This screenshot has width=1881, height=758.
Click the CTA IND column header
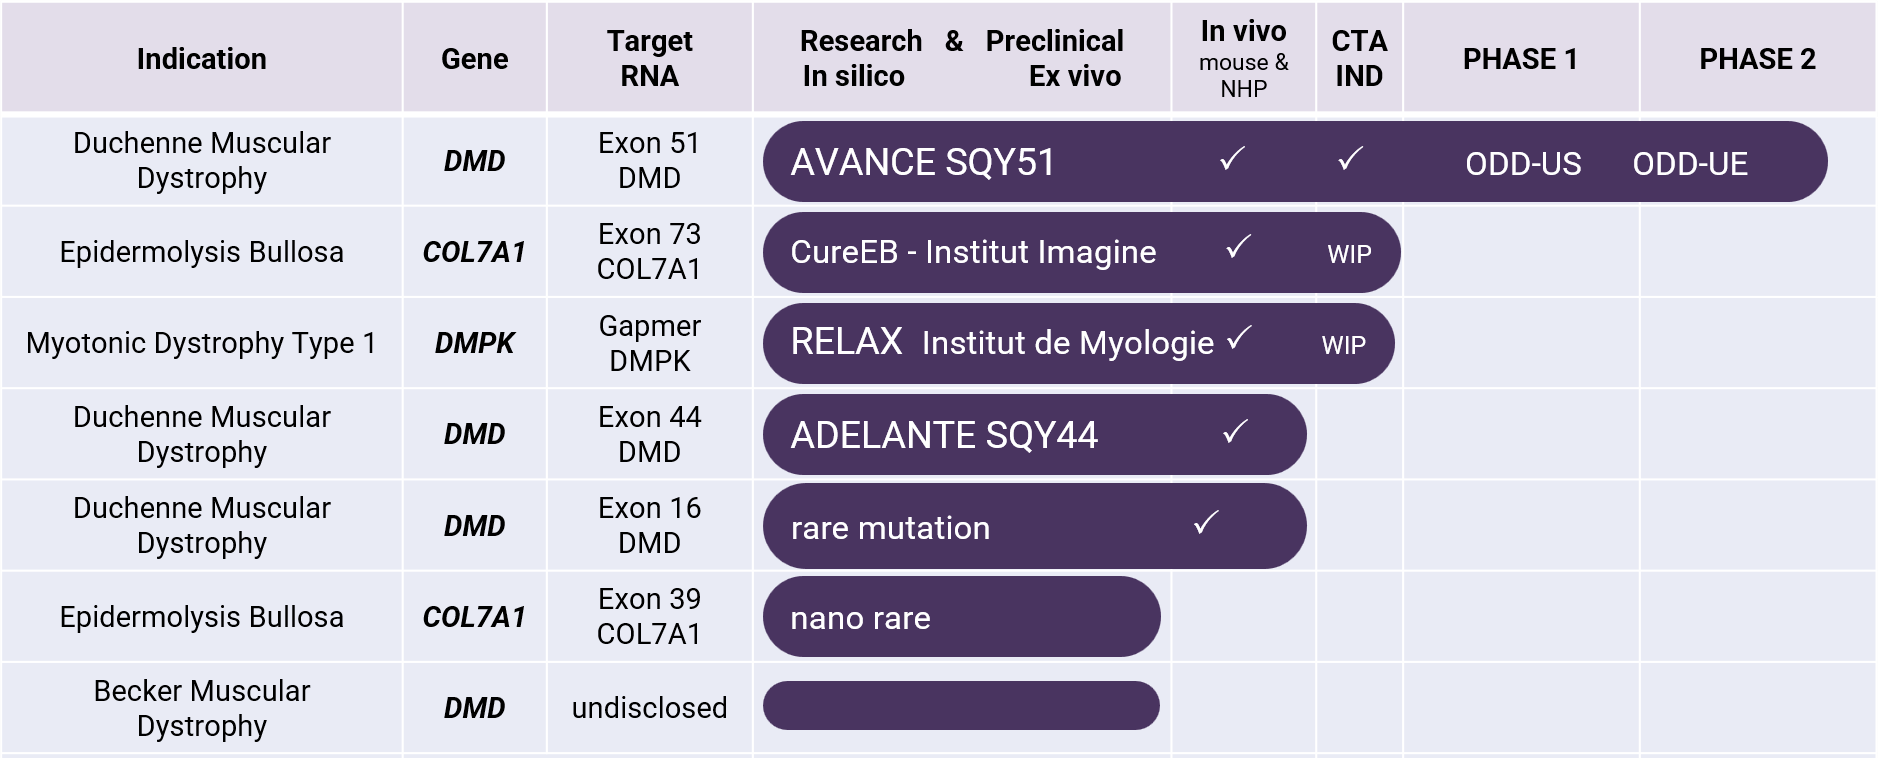tap(1360, 59)
